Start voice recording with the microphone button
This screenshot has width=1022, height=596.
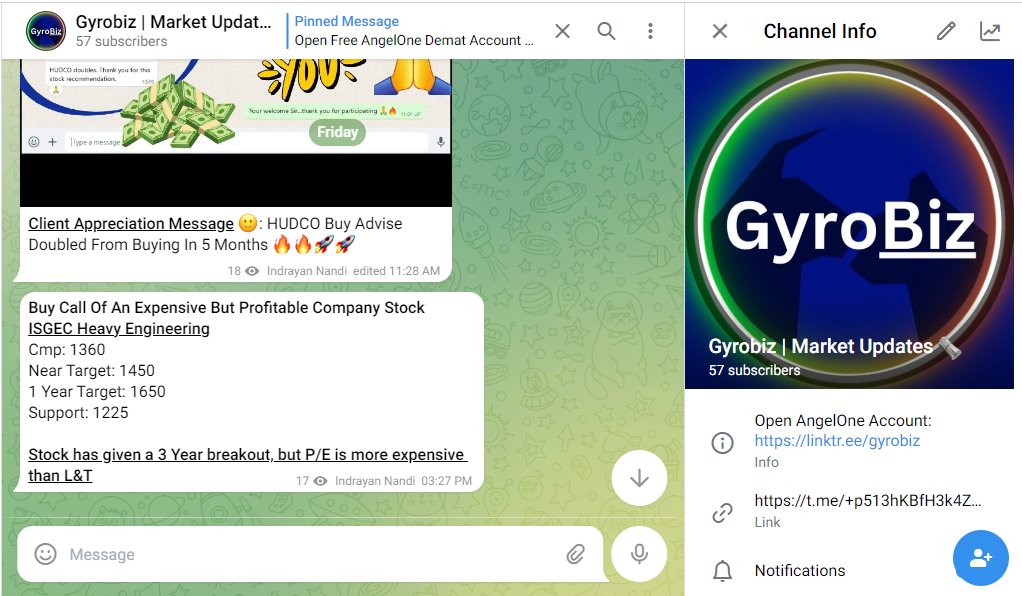coord(639,554)
